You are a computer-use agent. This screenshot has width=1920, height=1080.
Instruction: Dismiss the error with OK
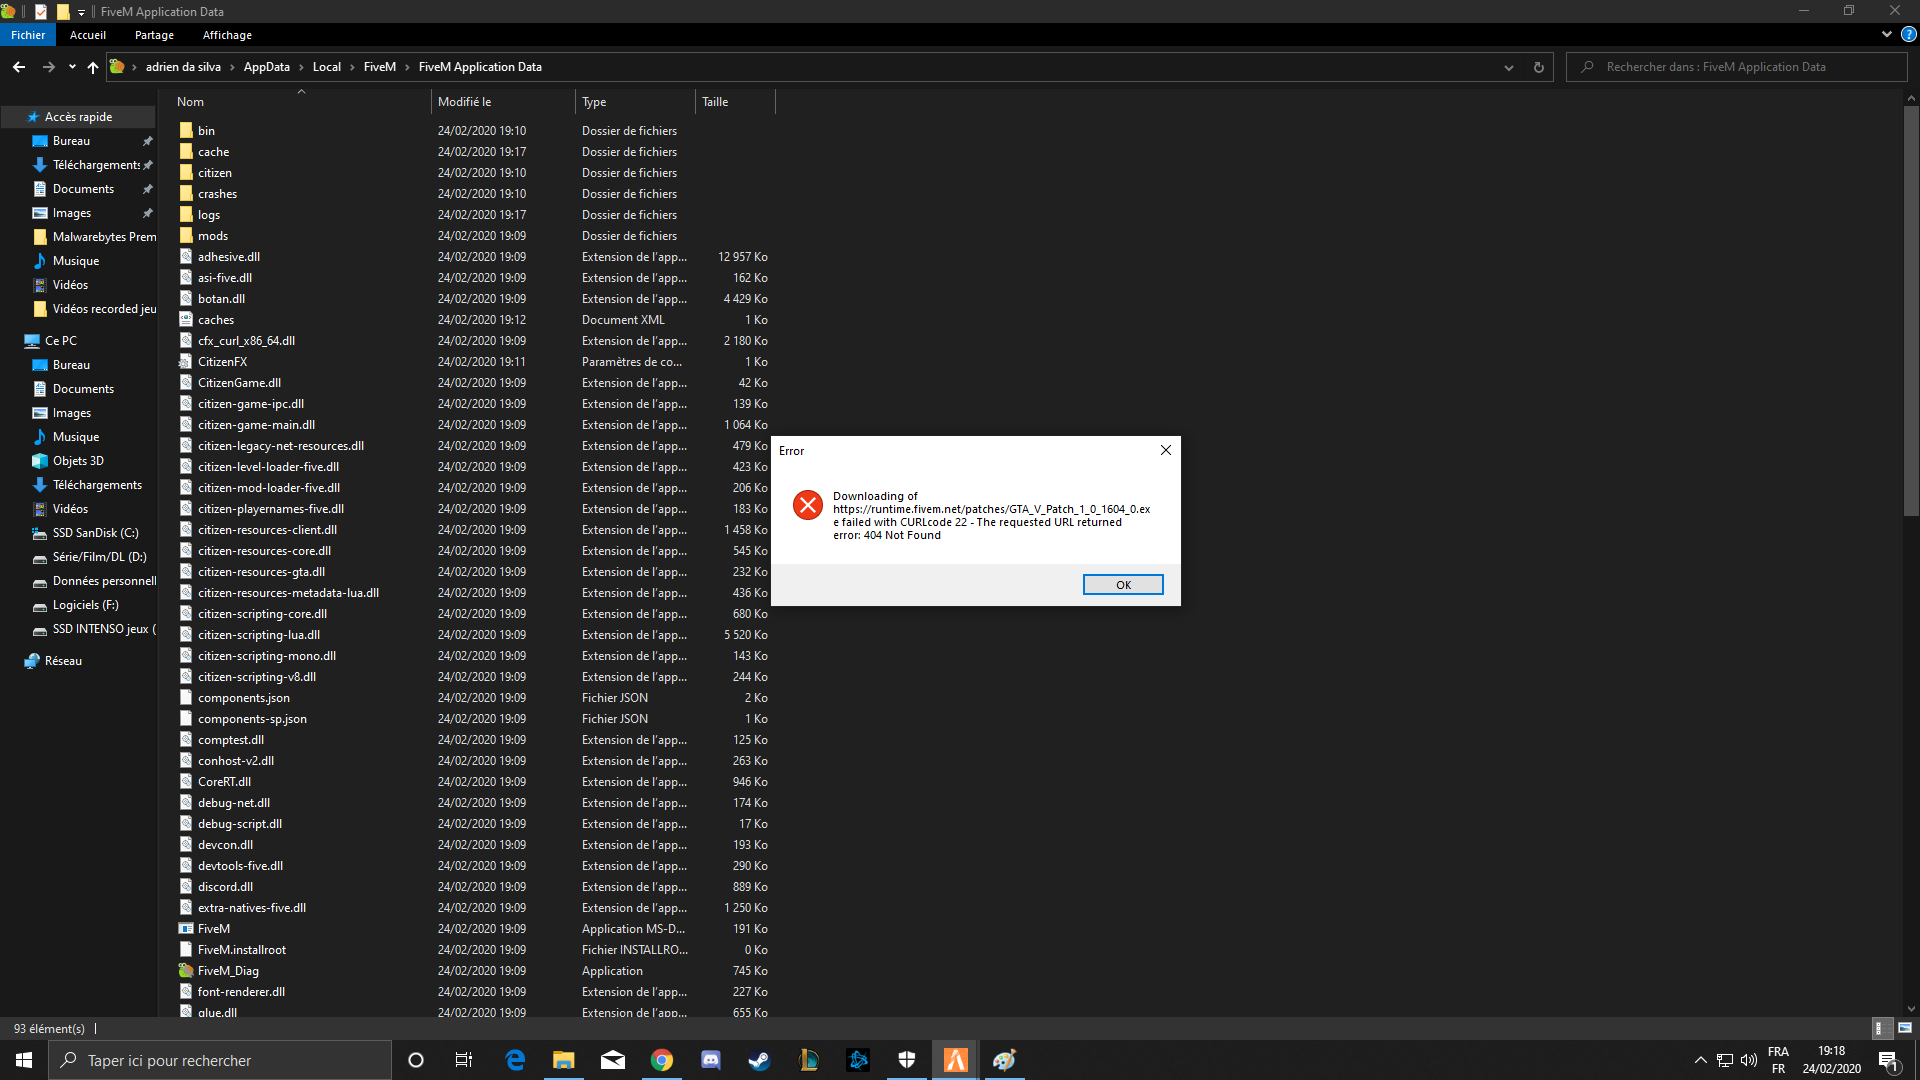(1122, 584)
